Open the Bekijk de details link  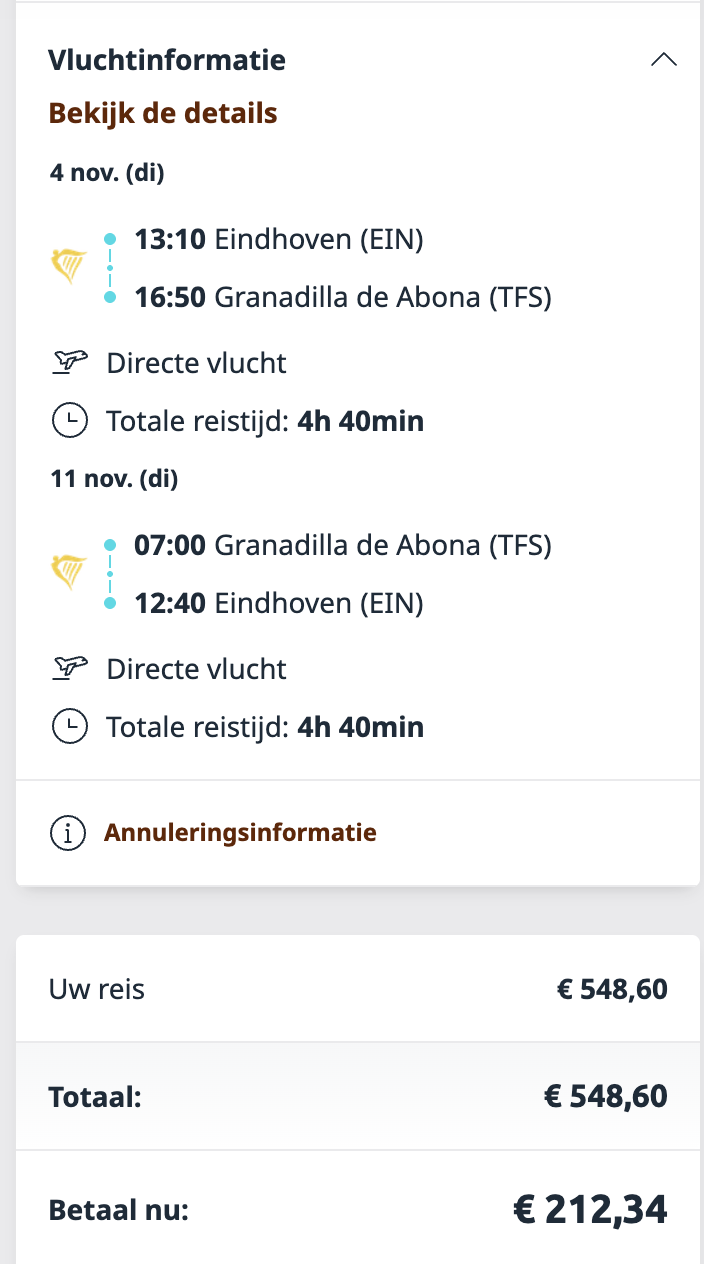163,113
